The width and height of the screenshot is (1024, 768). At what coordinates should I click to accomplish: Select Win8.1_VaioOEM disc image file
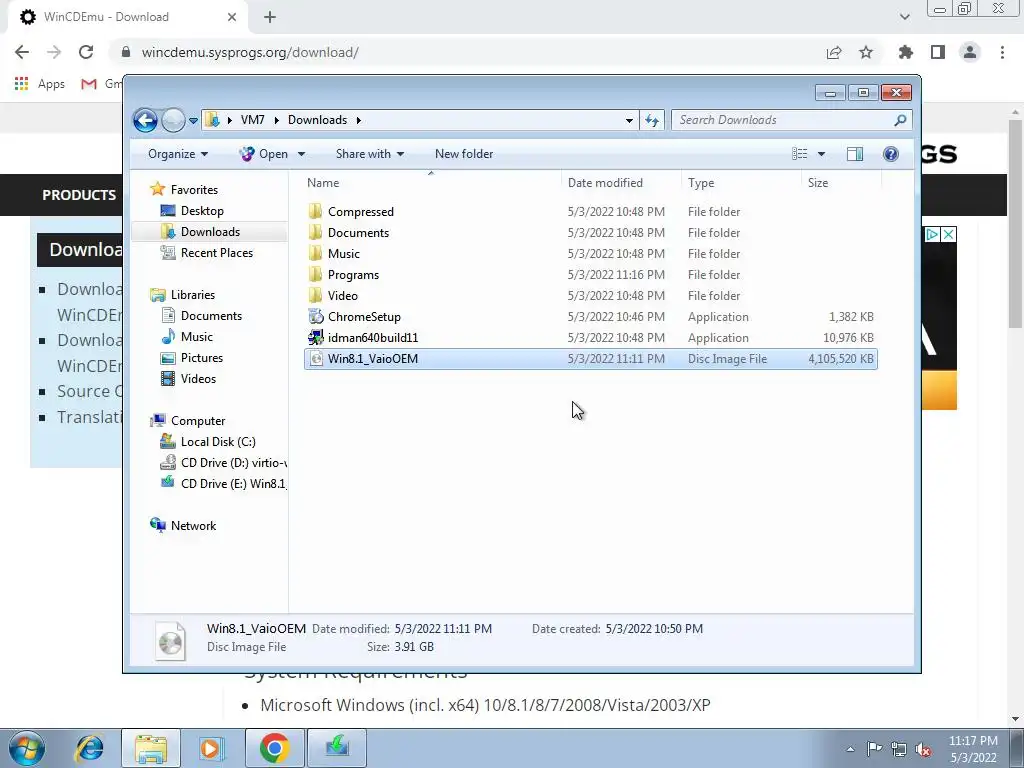click(590, 359)
